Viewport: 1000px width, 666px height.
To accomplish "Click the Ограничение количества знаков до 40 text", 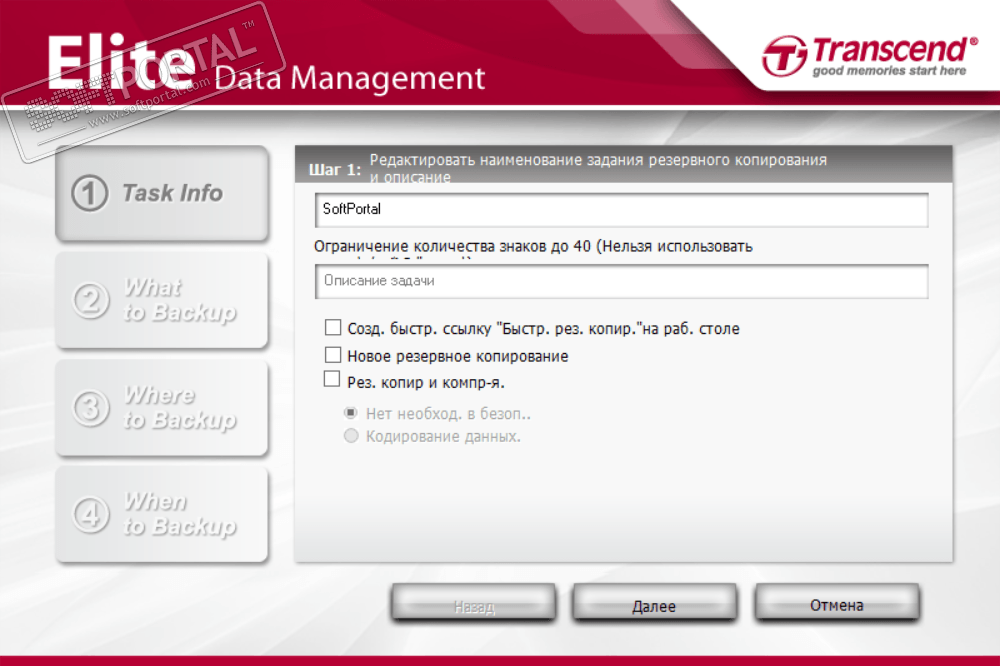I will point(533,246).
